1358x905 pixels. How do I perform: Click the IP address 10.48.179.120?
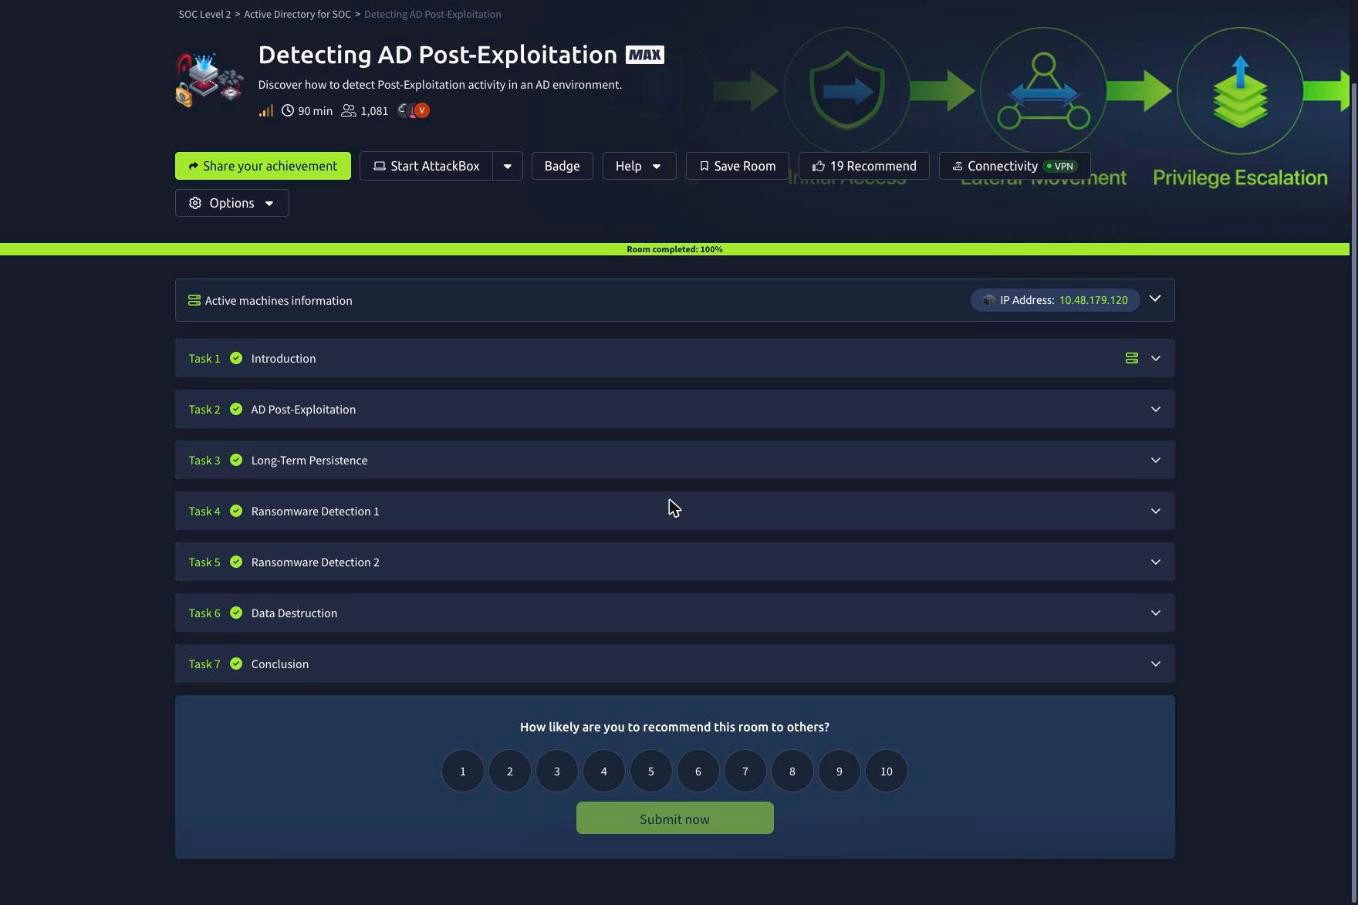(1093, 300)
